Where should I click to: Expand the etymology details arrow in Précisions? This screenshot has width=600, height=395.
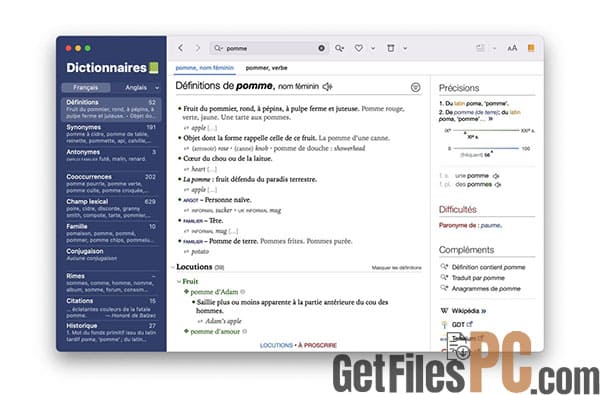tap(491, 119)
